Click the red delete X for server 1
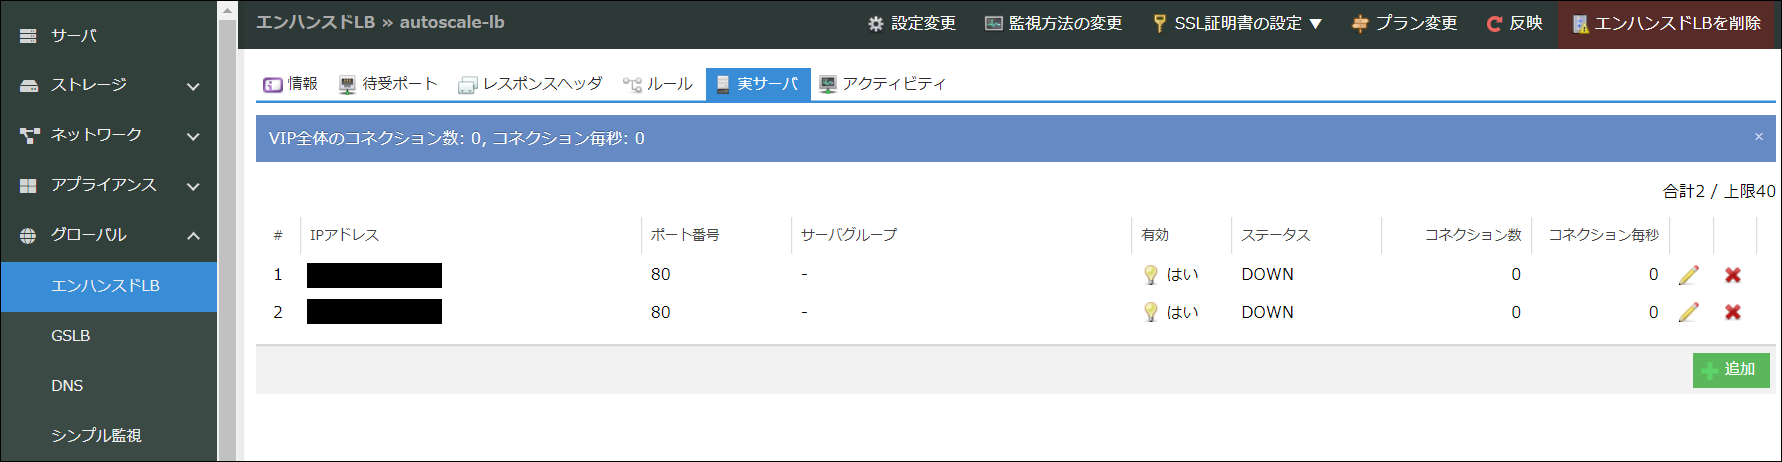The width and height of the screenshot is (1782, 462). coord(1733,275)
